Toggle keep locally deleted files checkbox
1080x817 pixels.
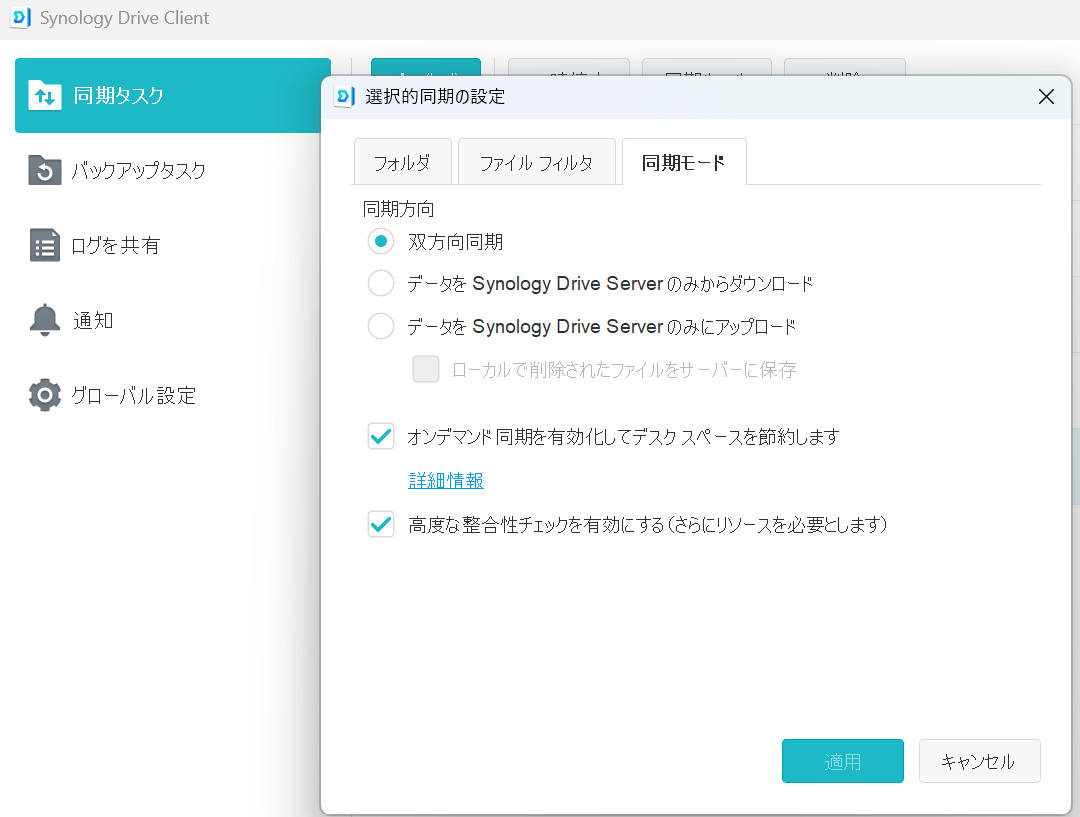(x=426, y=369)
